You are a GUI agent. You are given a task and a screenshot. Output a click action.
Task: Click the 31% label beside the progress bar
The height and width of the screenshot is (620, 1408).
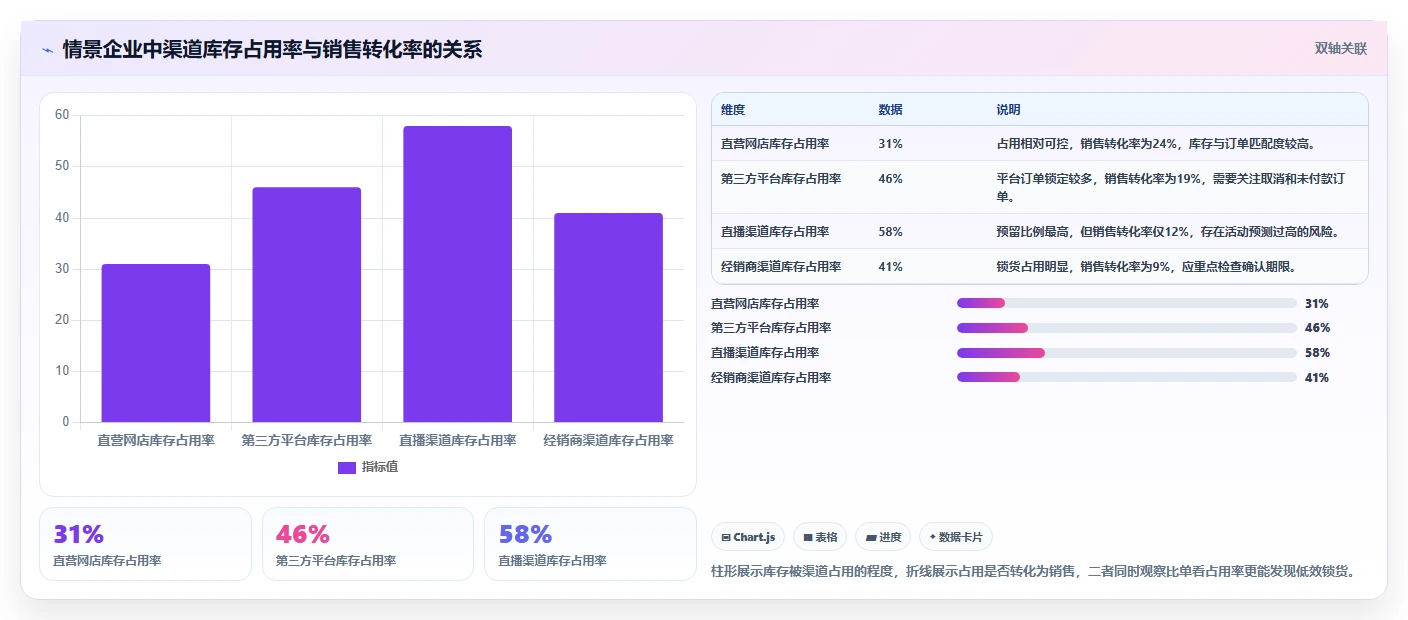click(x=1317, y=303)
